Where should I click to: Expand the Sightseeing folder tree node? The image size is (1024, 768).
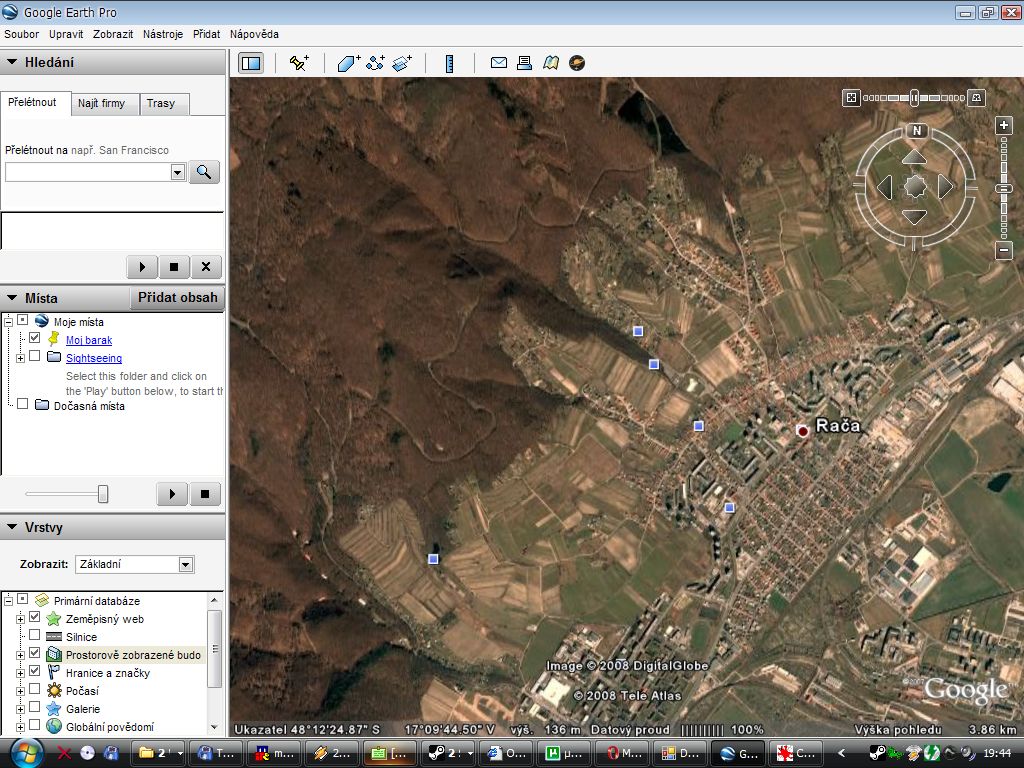coord(21,358)
